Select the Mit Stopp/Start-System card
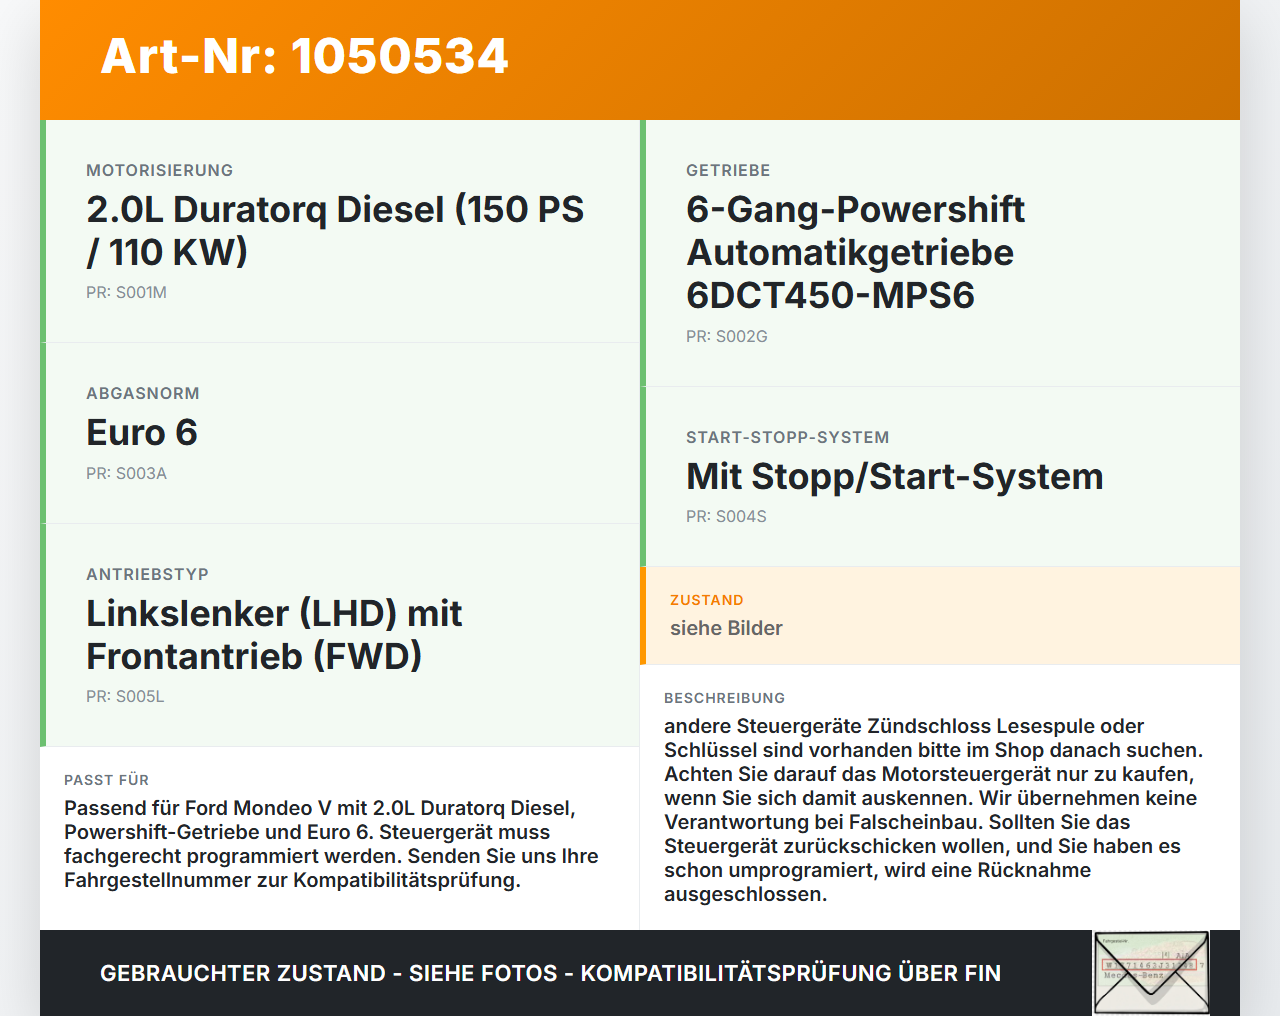 click(x=940, y=477)
